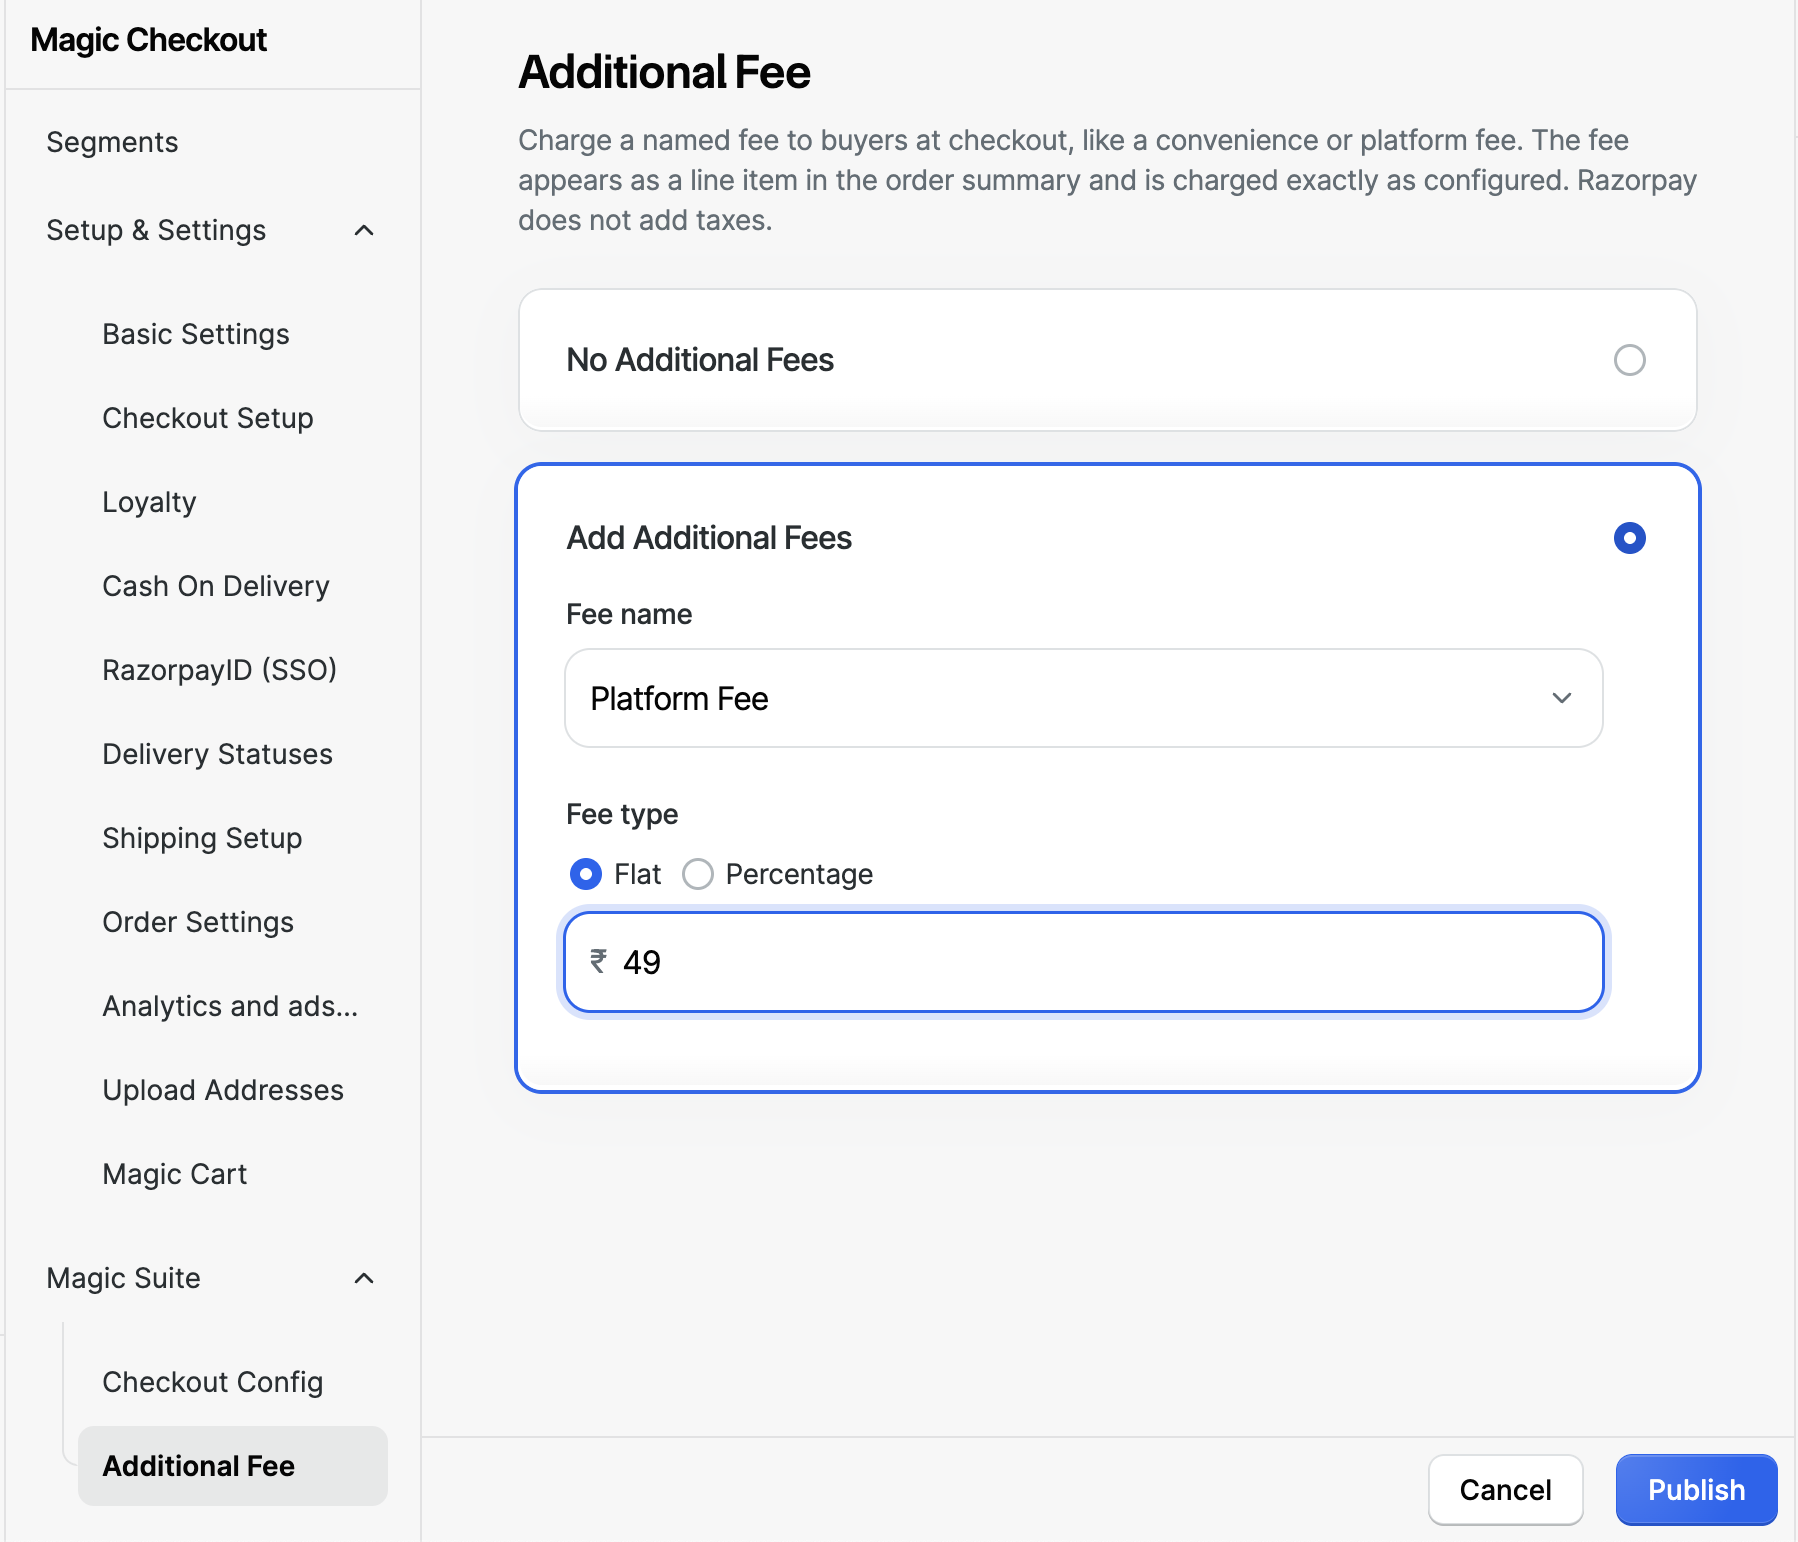Open Basic Settings
The height and width of the screenshot is (1542, 1798).
click(x=196, y=334)
